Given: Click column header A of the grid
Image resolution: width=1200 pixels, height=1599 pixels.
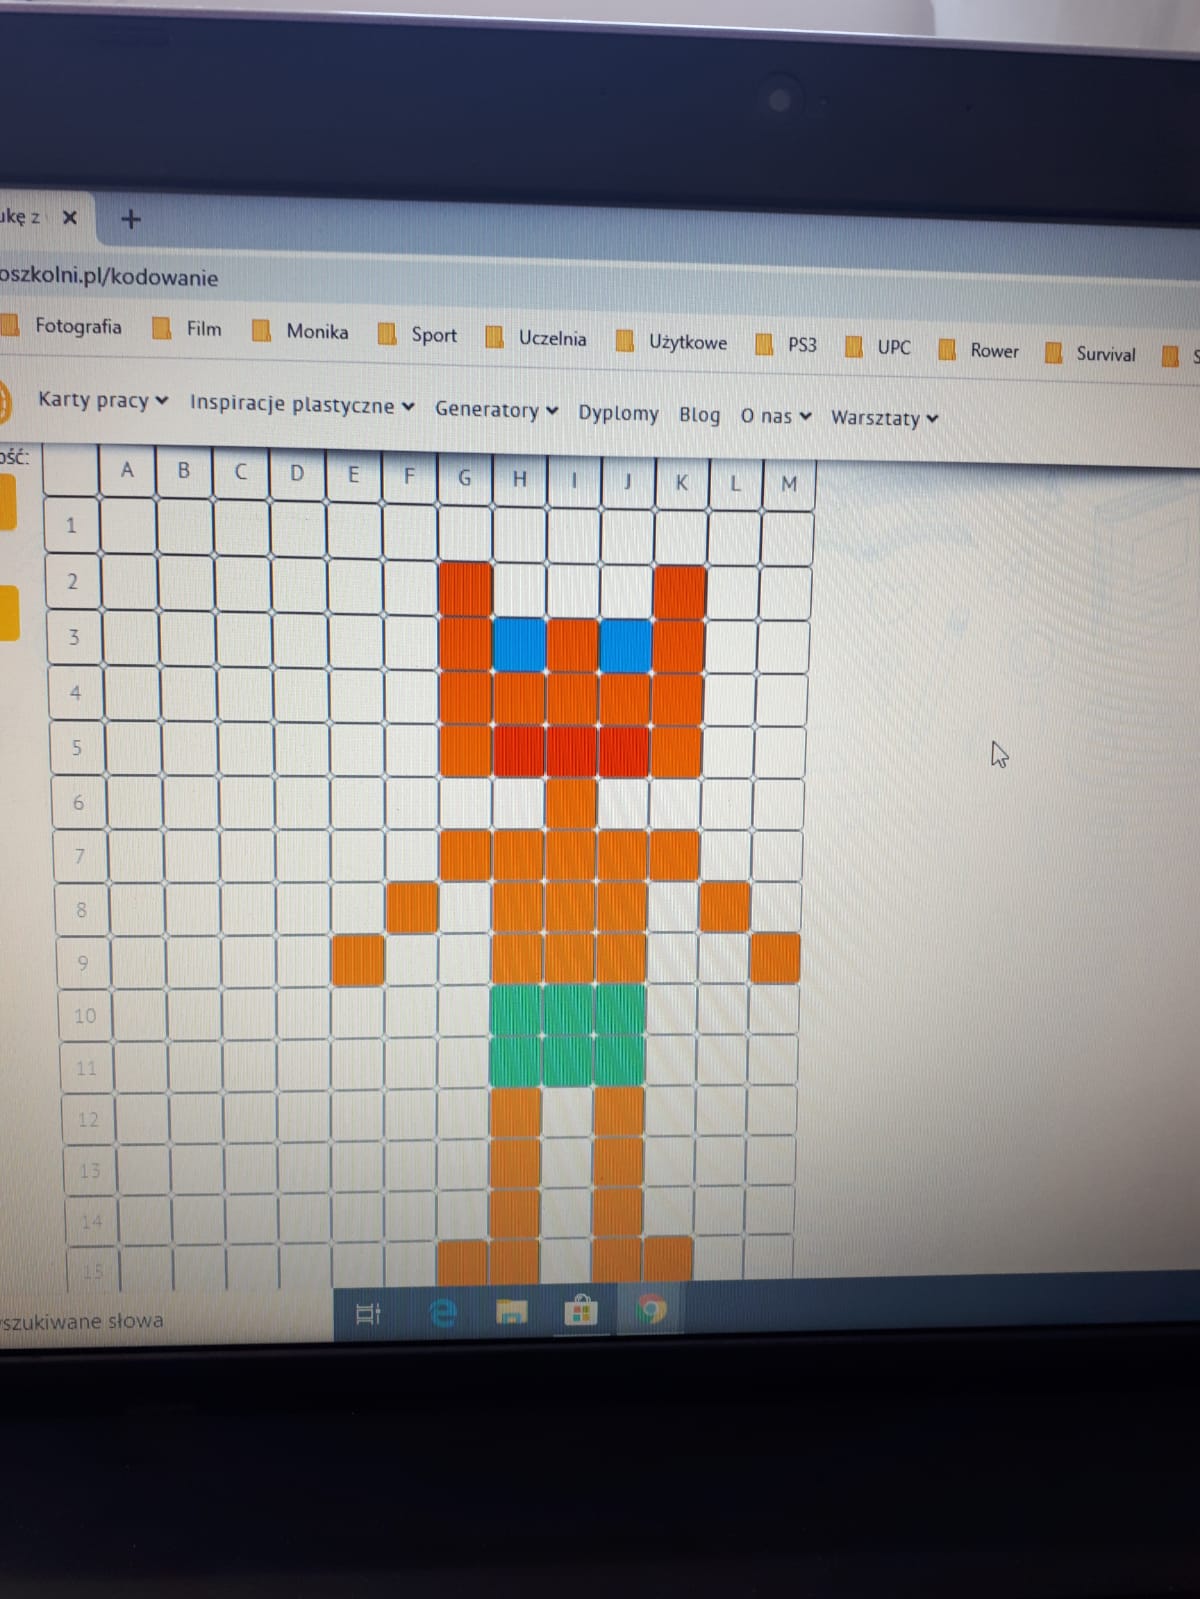Looking at the screenshot, I should pos(127,469).
